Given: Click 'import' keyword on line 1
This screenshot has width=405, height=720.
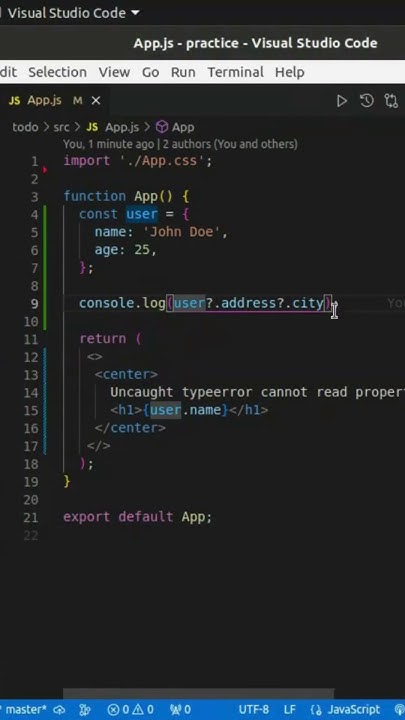Looking at the screenshot, I should click(87, 161).
